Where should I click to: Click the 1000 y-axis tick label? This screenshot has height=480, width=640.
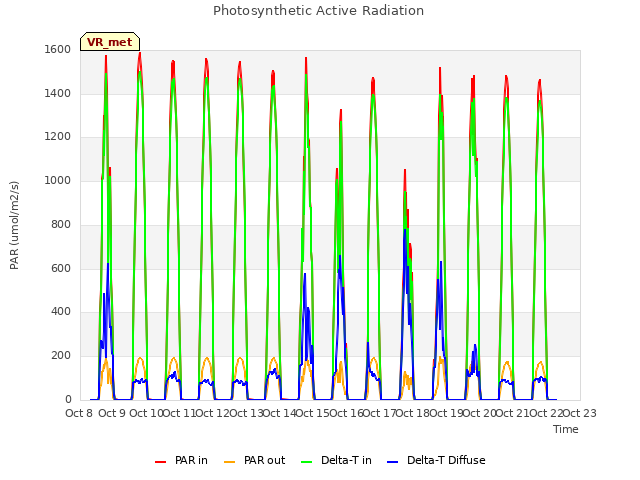(58, 180)
